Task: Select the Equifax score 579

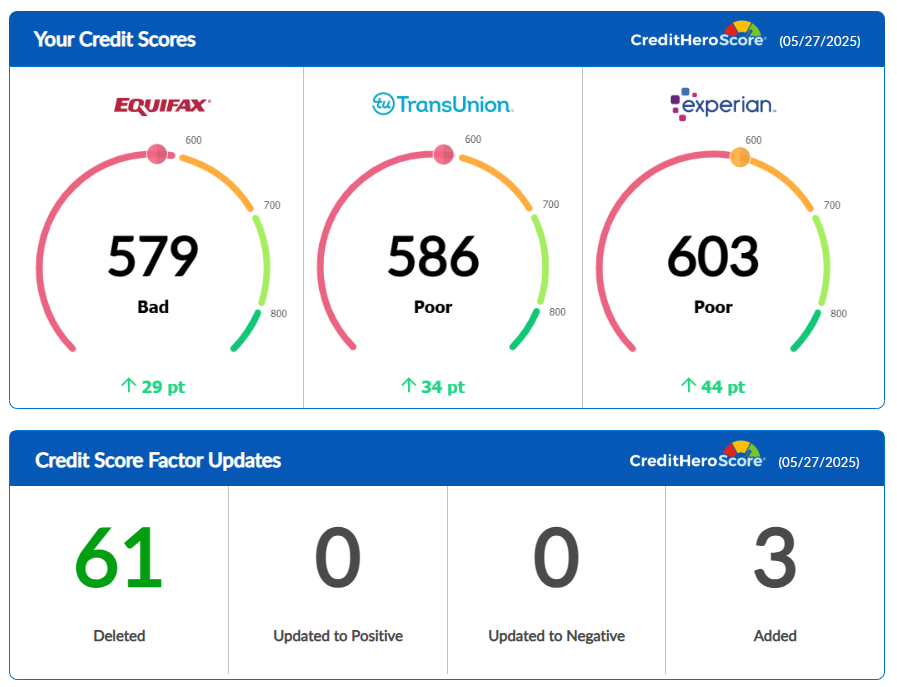Action: pyautogui.click(x=153, y=256)
